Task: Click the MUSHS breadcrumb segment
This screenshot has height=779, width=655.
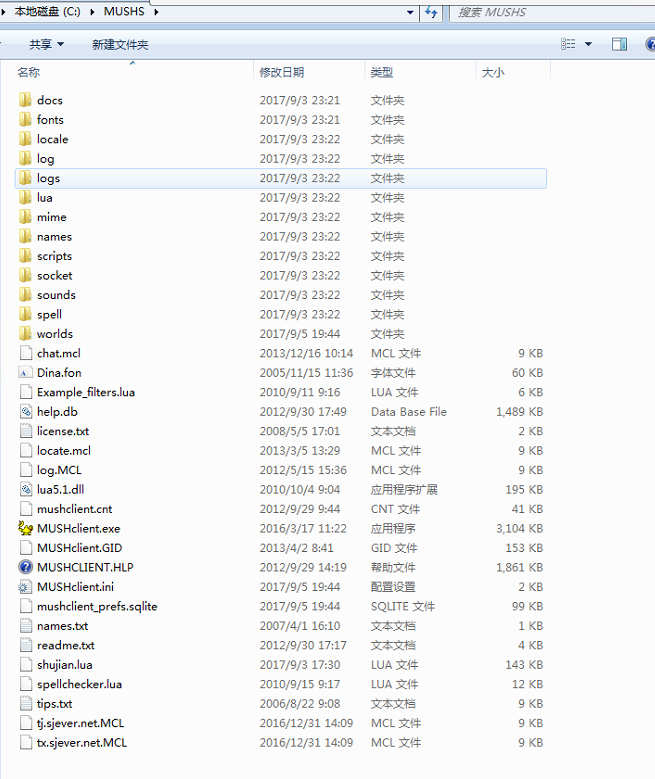Action: pos(124,11)
